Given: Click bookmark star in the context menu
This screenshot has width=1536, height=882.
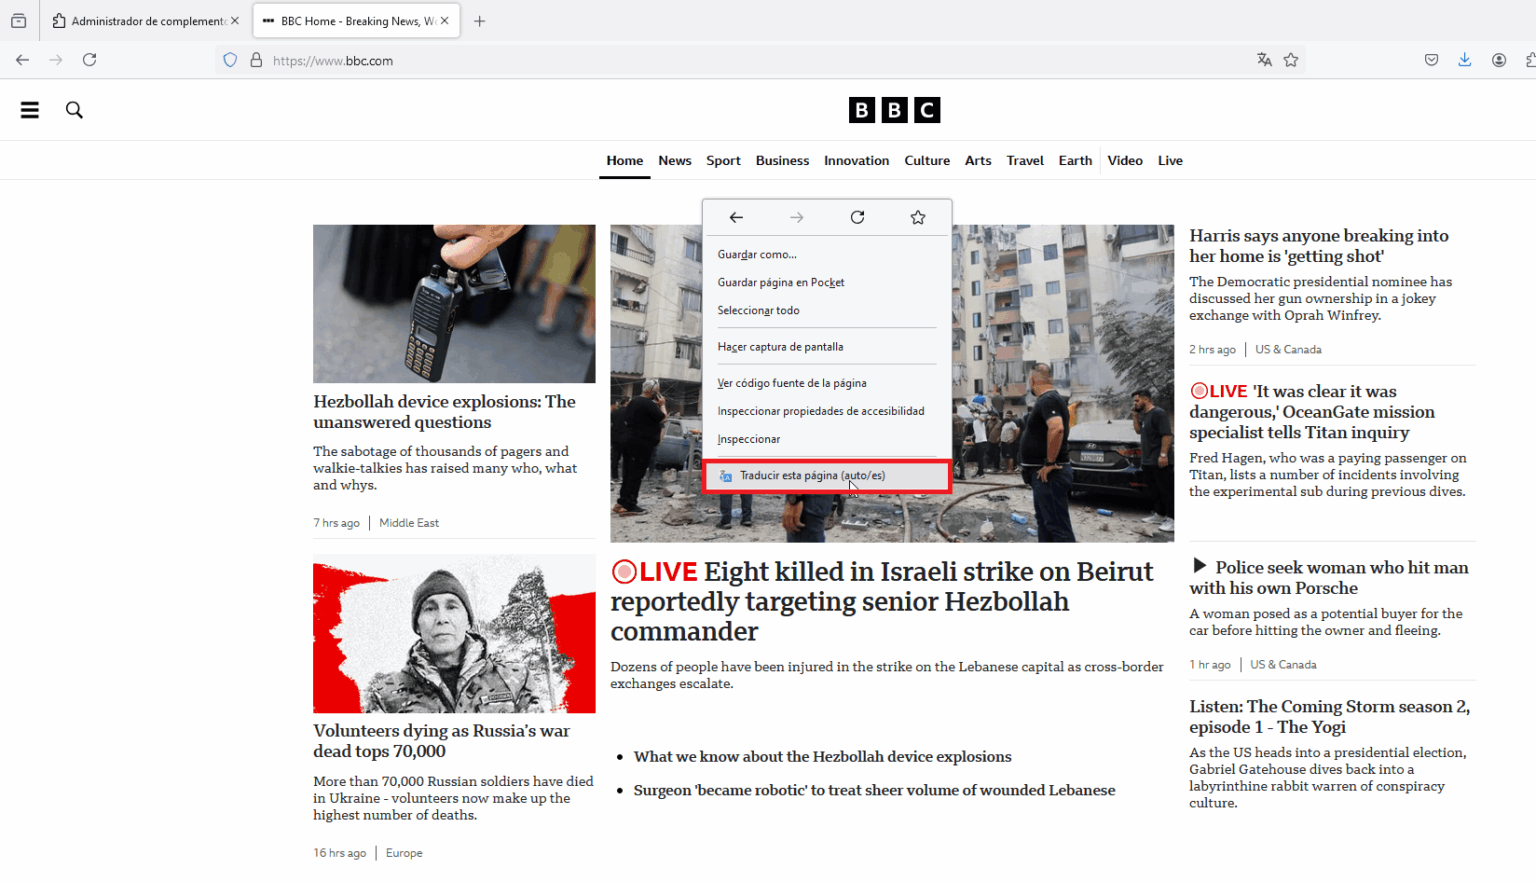Looking at the screenshot, I should [x=917, y=217].
